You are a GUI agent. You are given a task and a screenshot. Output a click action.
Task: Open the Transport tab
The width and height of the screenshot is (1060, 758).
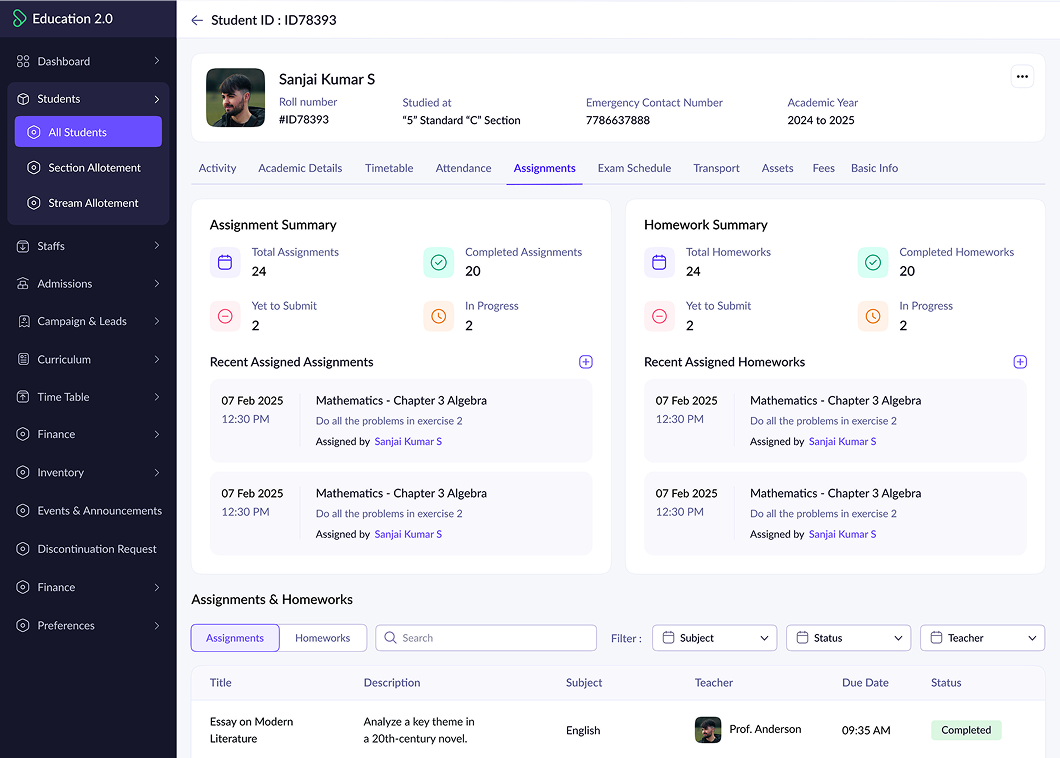click(x=716, y=168)
